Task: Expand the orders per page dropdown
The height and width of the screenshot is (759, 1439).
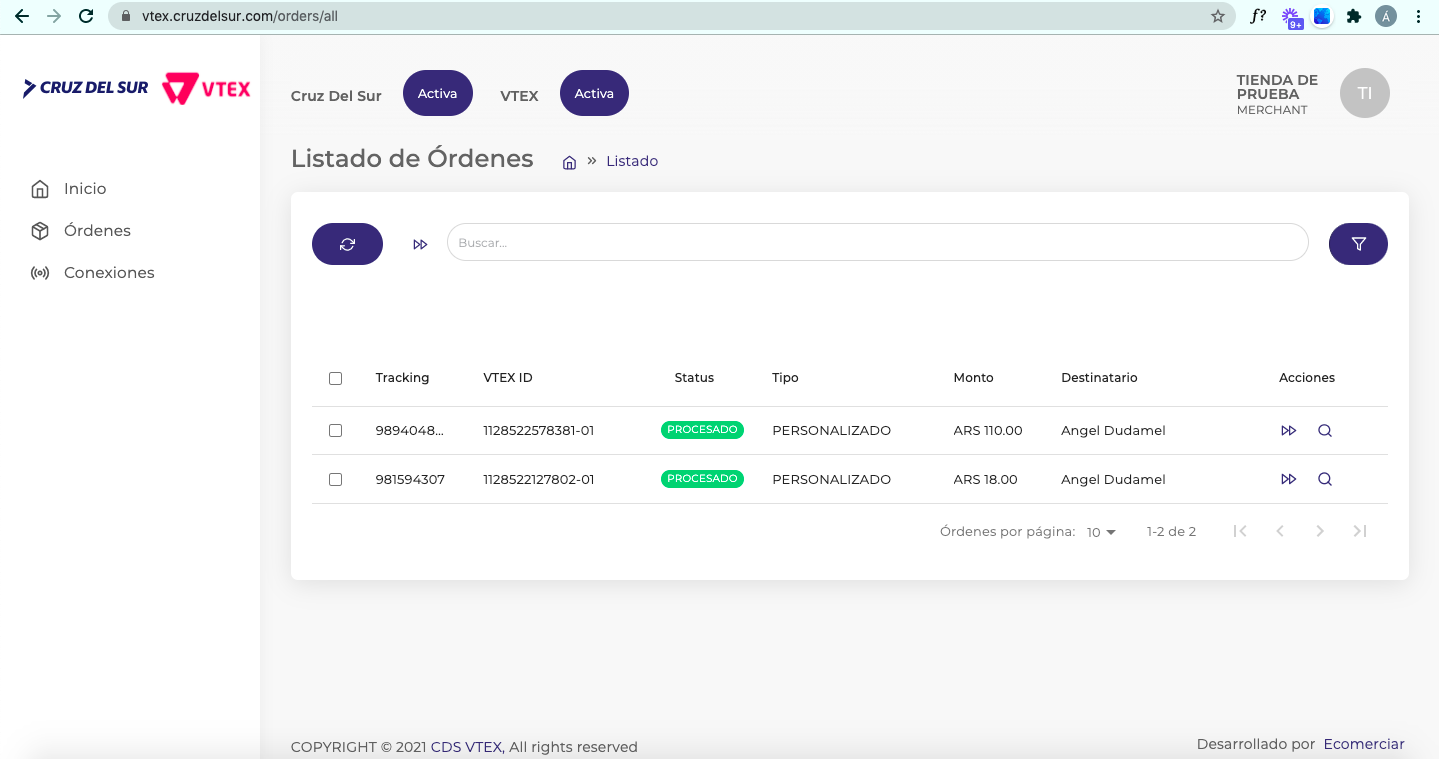Action: click(x=1101, y=533)
